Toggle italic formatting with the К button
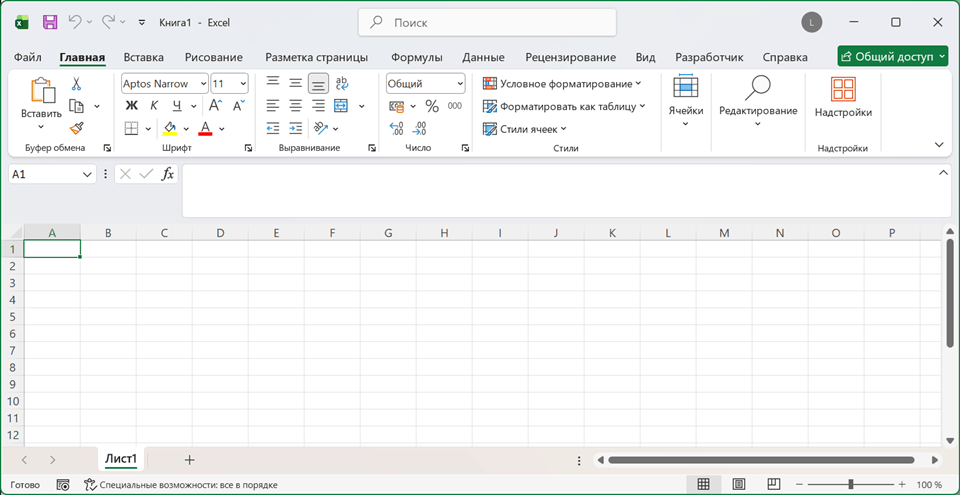Viewport: 960px width, 495px height. (154, 105)
